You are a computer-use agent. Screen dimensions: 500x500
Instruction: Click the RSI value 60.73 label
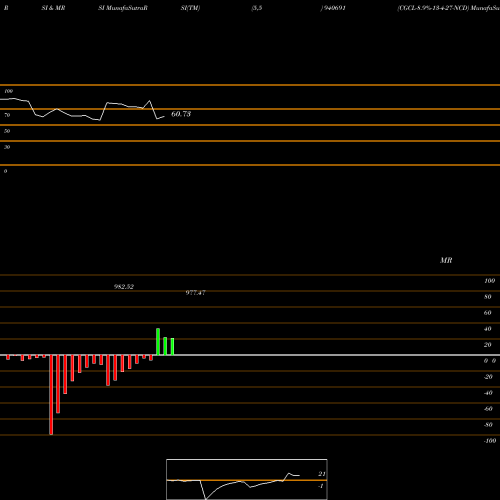click(x=181, y=114)
